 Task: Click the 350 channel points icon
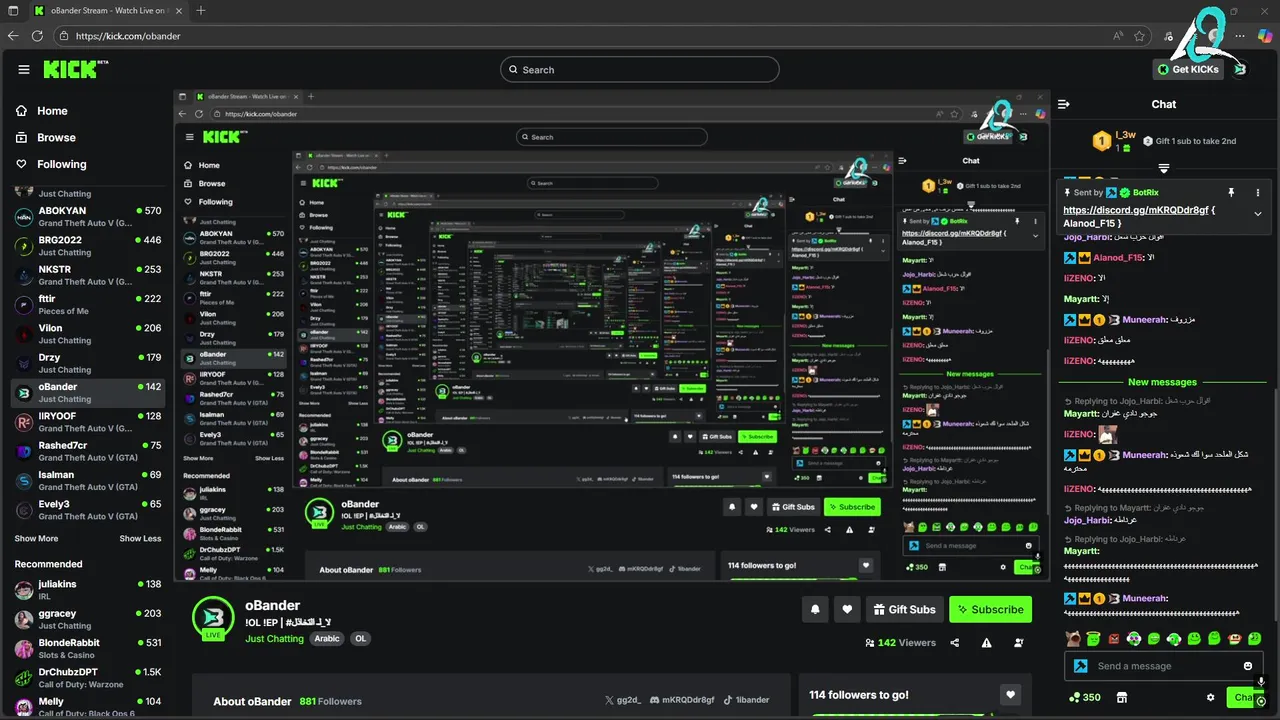1084,698
